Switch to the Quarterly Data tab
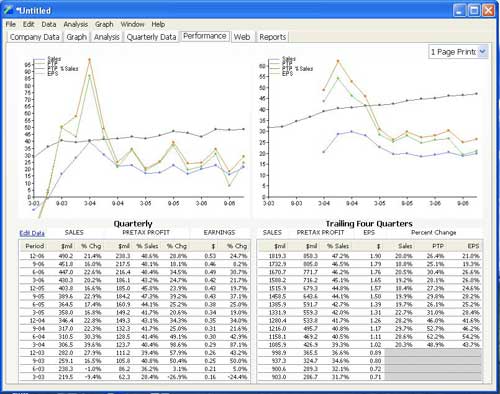This screenshot has height=394, width=500. tap(151, 37)
